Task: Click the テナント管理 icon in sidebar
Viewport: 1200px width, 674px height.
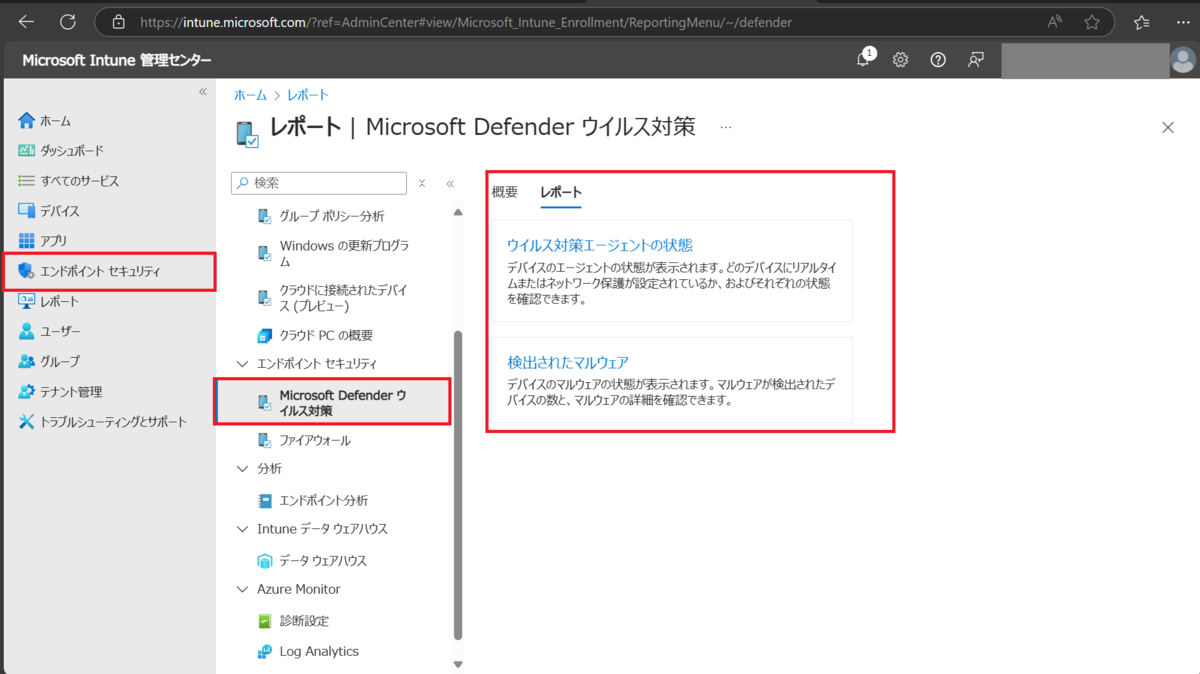Action: click(x=27, y=391)
